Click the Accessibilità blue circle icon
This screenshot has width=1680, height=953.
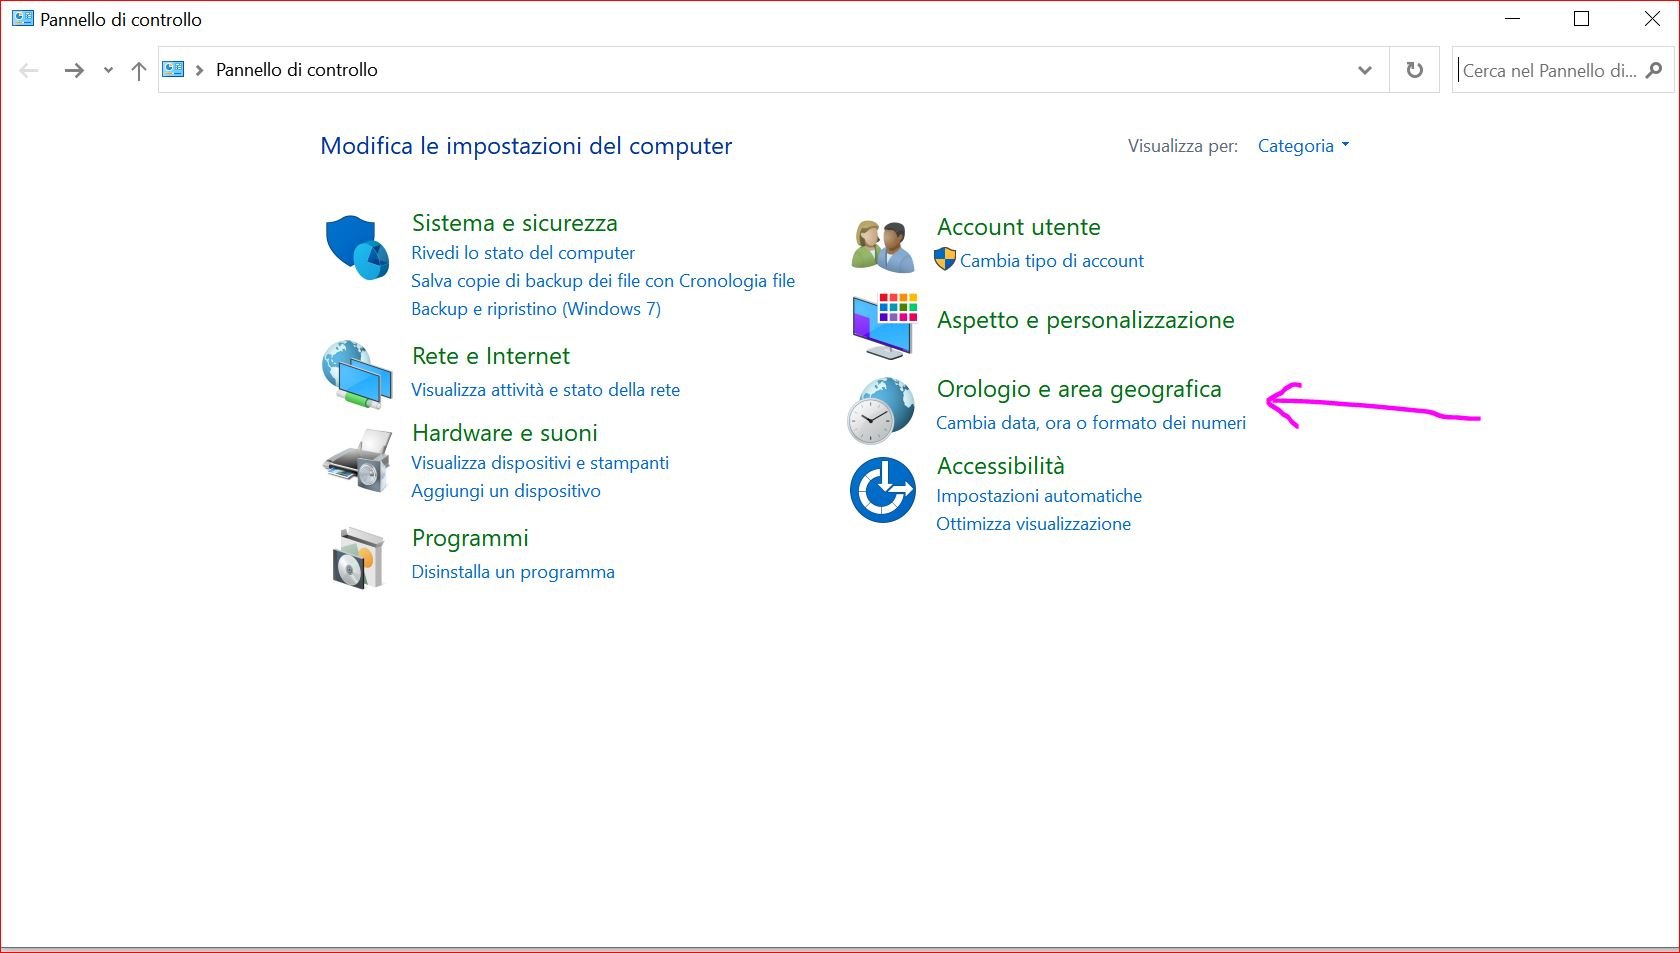[x=883, y=490]
